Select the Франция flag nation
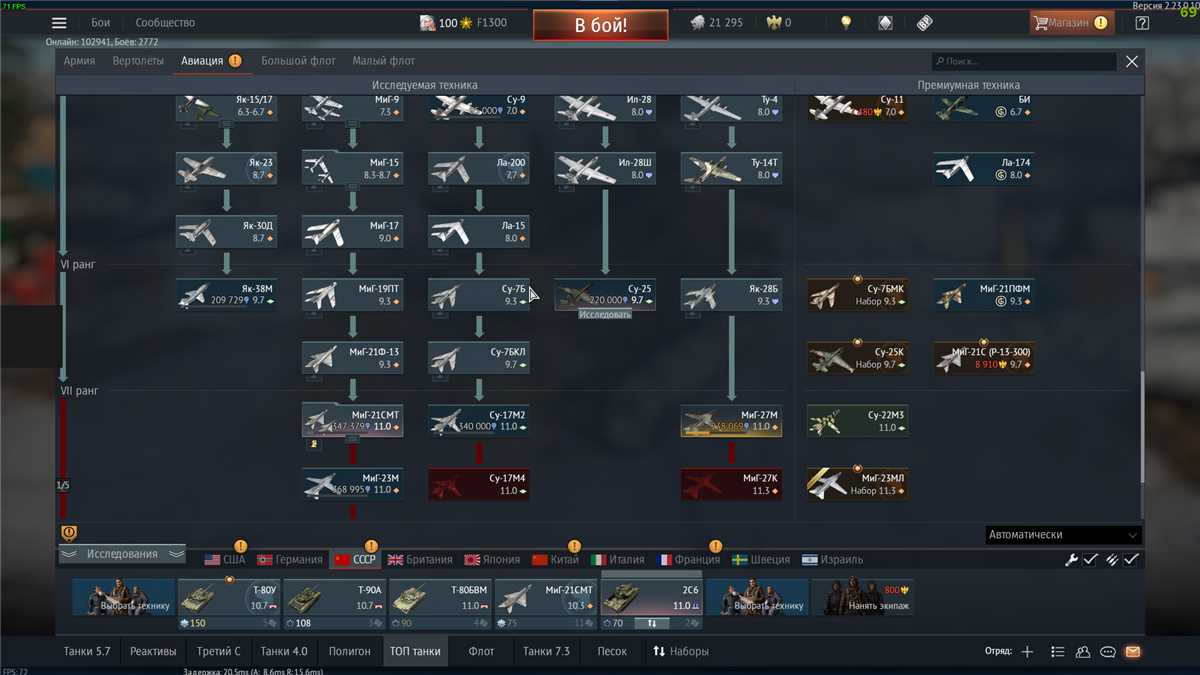The width and height of the screenshot is (1200, 675). [x=690, y=560]
